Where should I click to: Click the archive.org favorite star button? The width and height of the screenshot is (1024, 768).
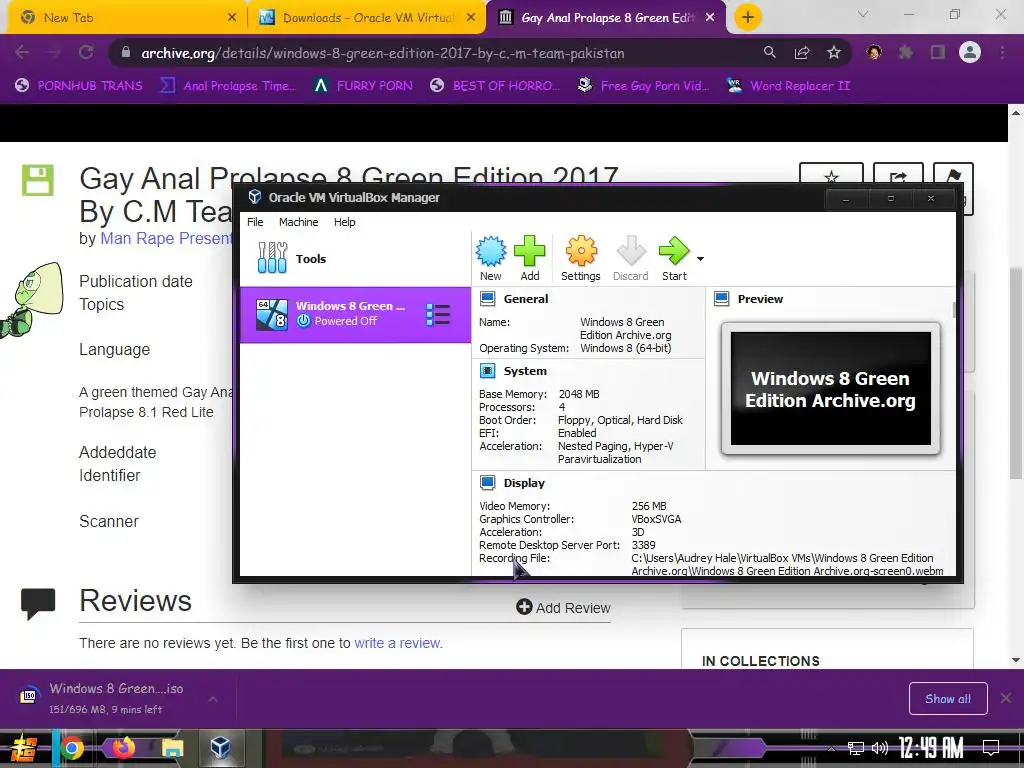pyautogui.click(x=831, y=176)
